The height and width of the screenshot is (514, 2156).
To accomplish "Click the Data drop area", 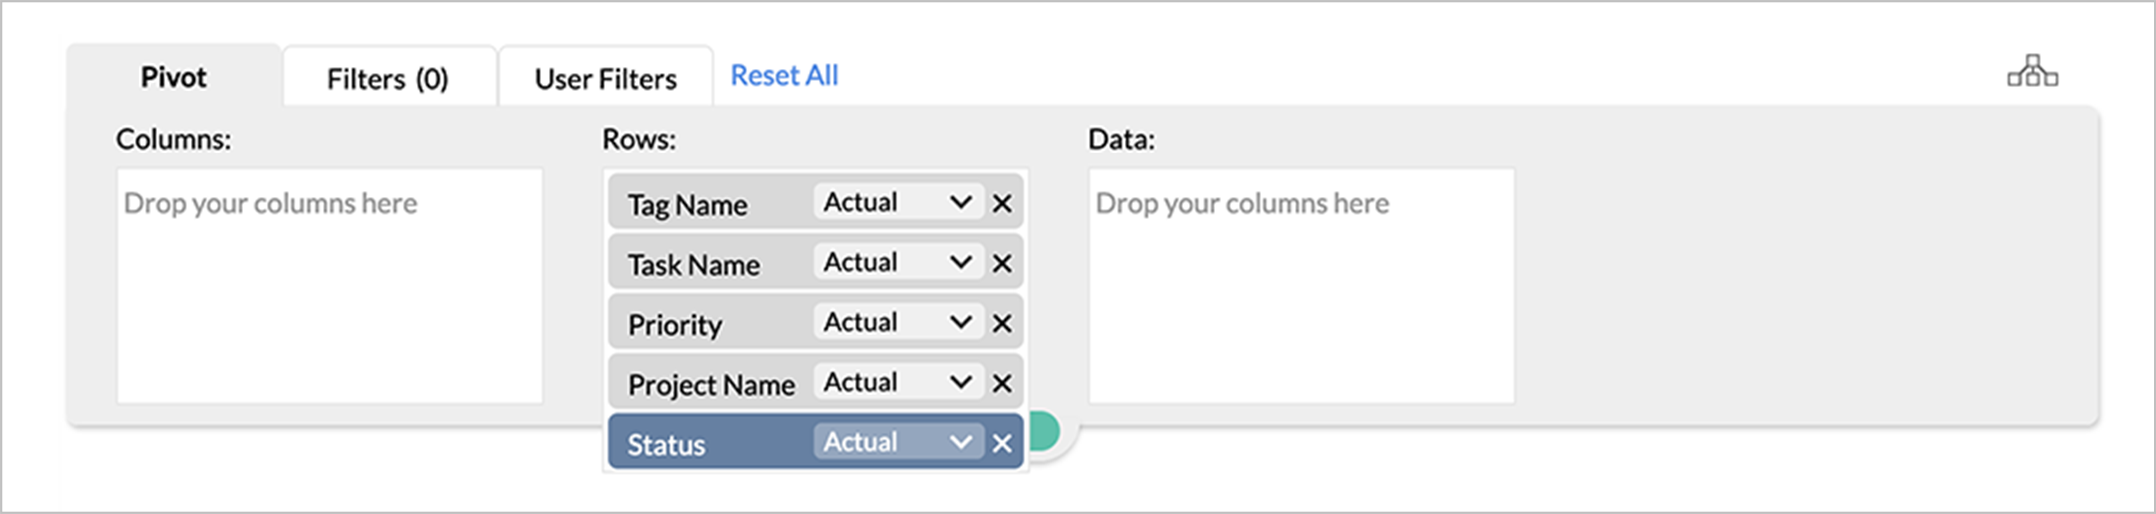I will [1301, 286].
